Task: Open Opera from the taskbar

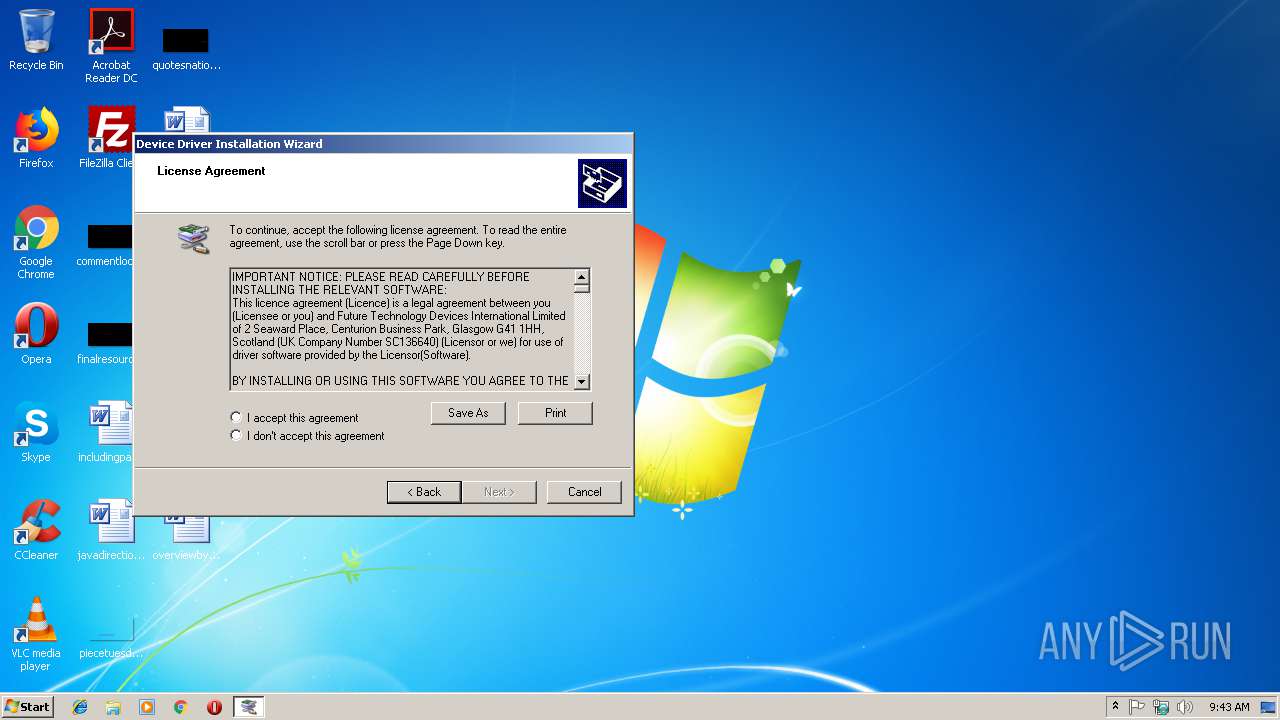Action: click(214, 707)
